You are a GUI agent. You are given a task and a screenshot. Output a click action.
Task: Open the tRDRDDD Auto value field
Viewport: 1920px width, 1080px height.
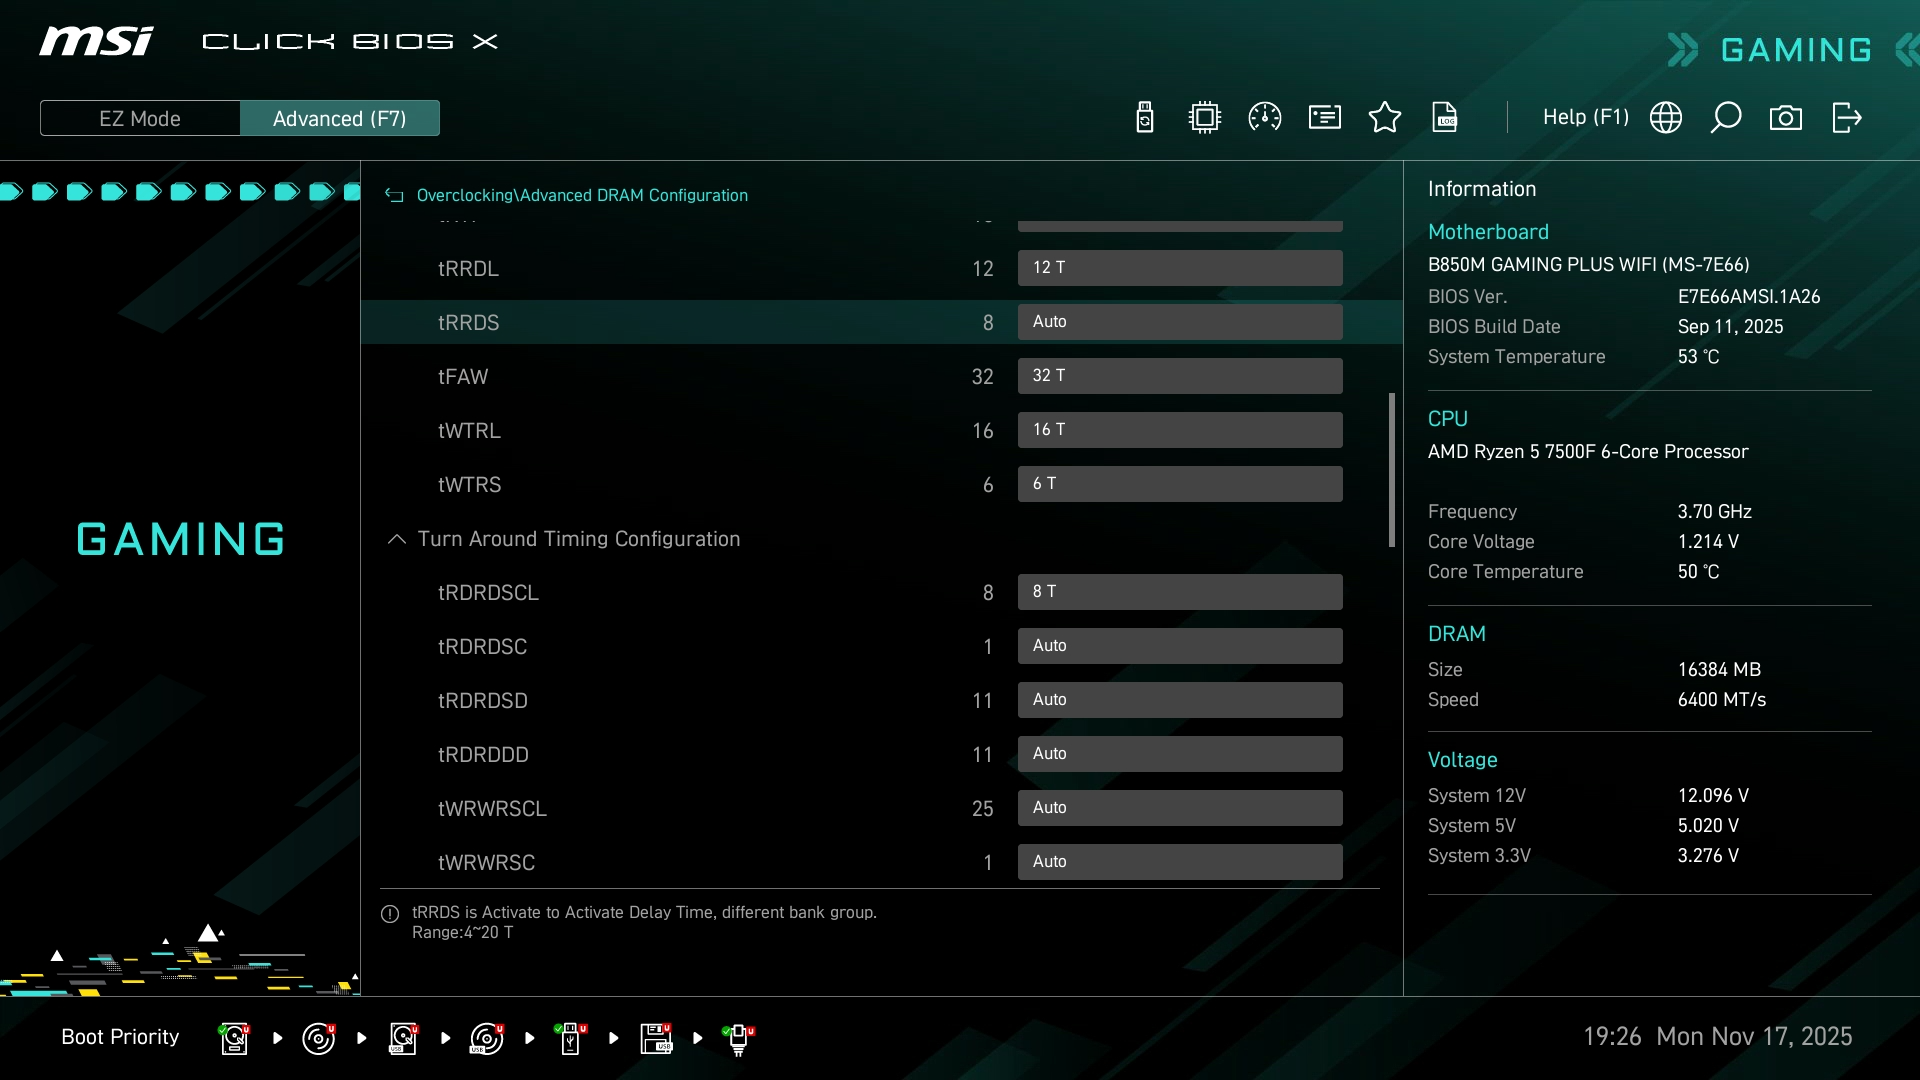[x=1180, y=754]
